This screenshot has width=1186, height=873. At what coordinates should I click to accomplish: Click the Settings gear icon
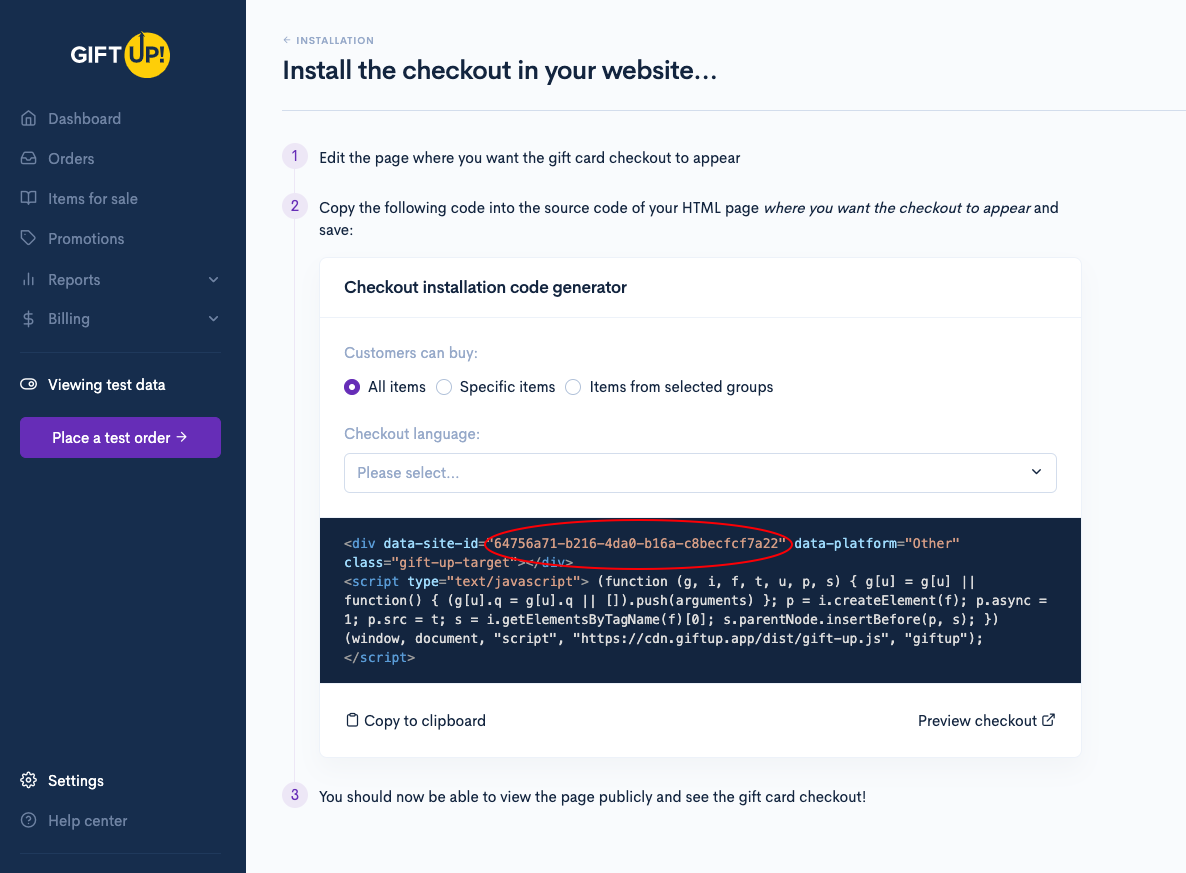click(29, 780)
